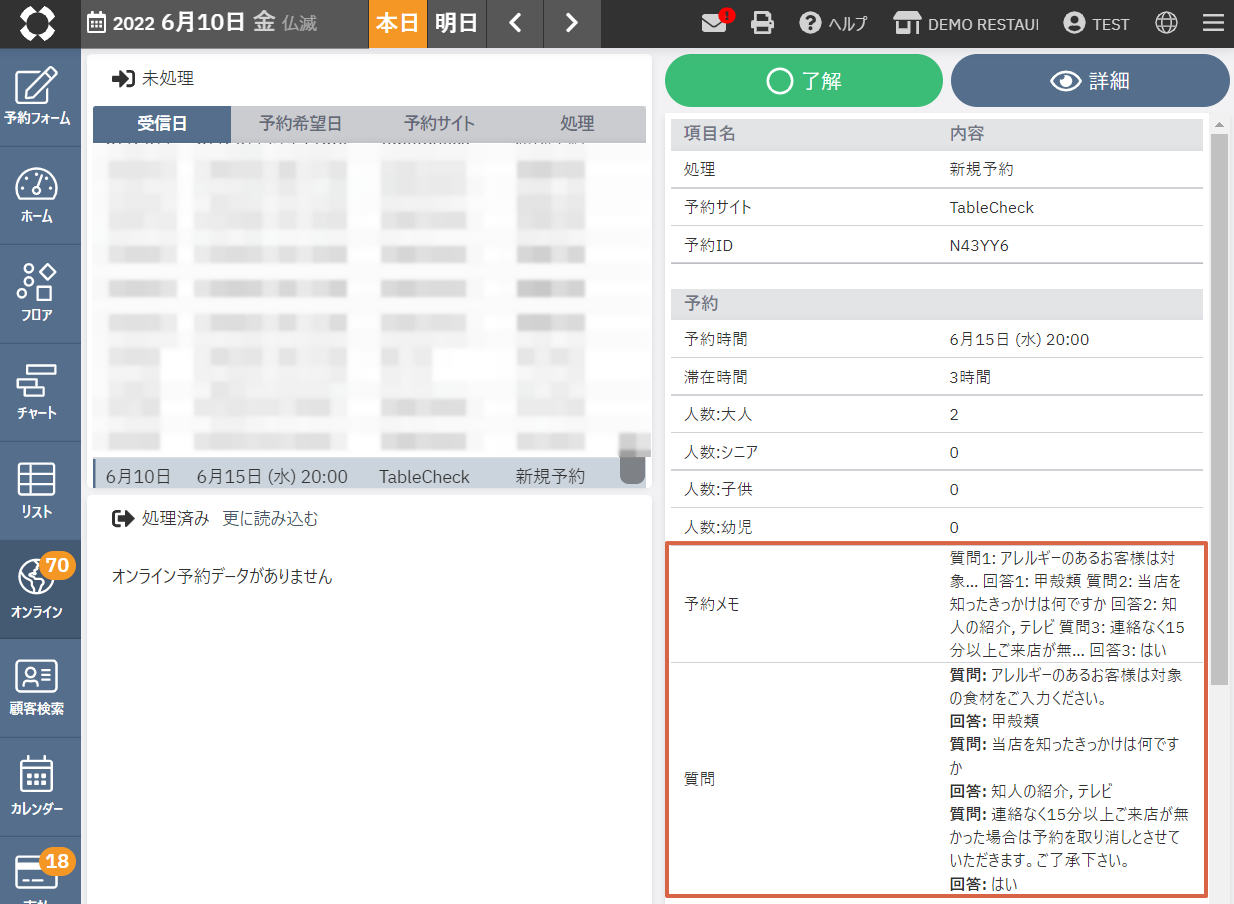
Task: Open チャート view in sidebar
Action: tap(40, 392)
